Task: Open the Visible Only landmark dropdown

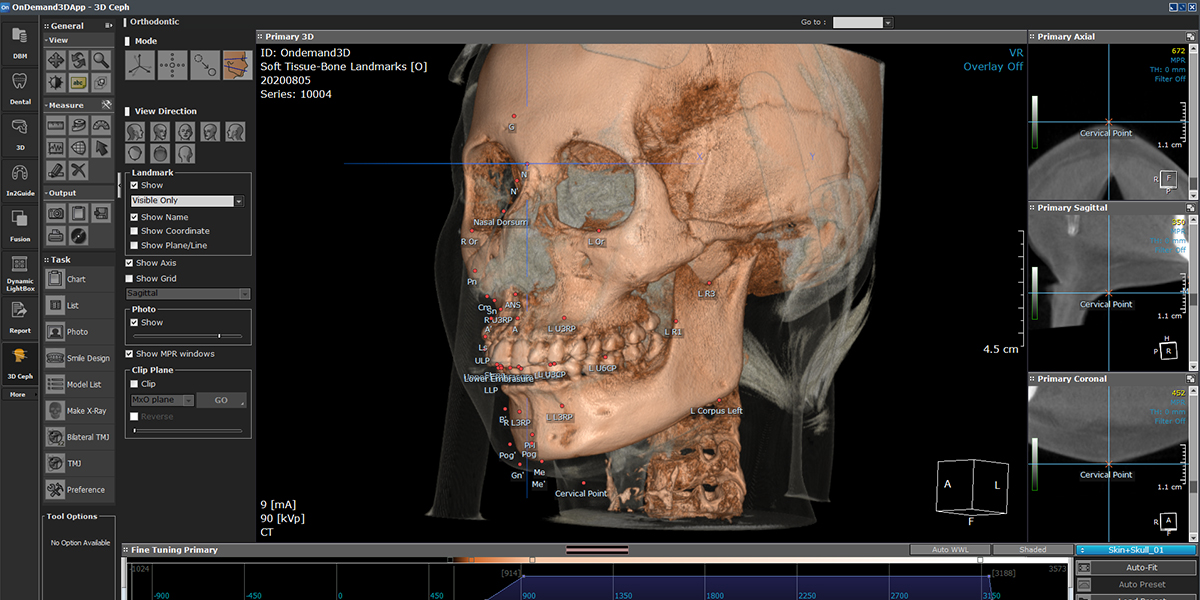Action: pos(187,201)
